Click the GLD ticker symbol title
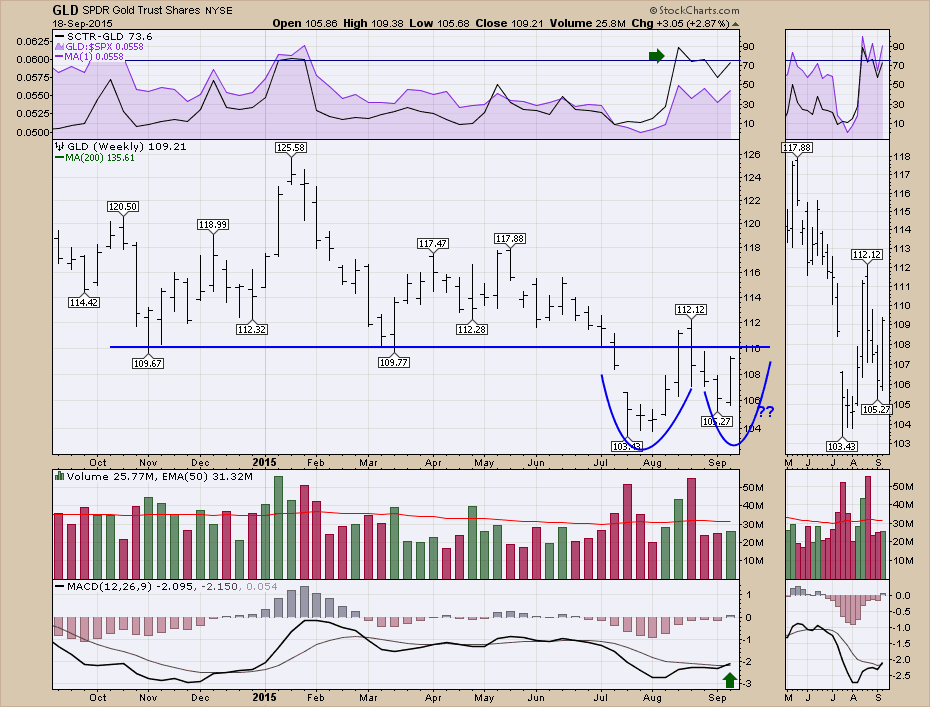This screenshot has width=930, height=707. tap(65, 10)
